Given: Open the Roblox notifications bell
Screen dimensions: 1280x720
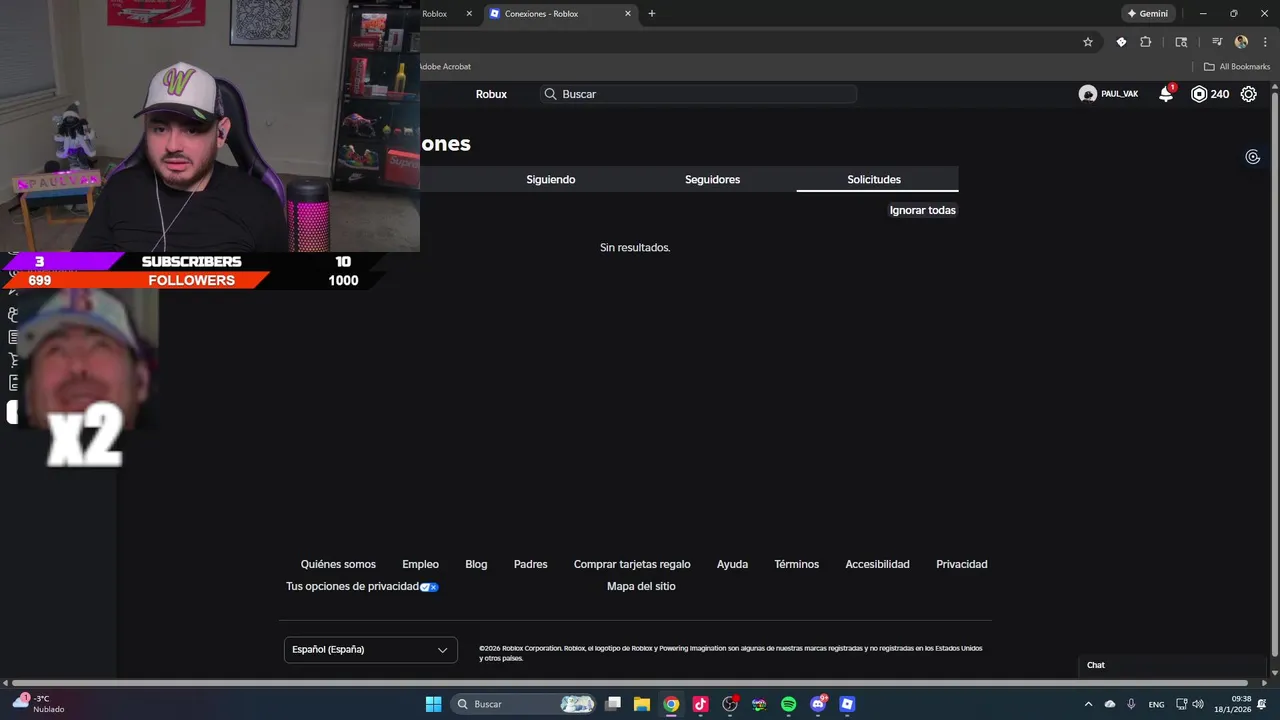Looking at the screenshot, I should (x=1166, y=94).
